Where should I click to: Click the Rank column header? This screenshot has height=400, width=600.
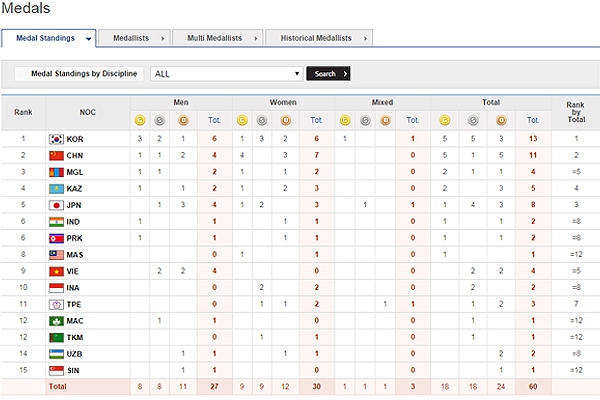pos(23,112)
